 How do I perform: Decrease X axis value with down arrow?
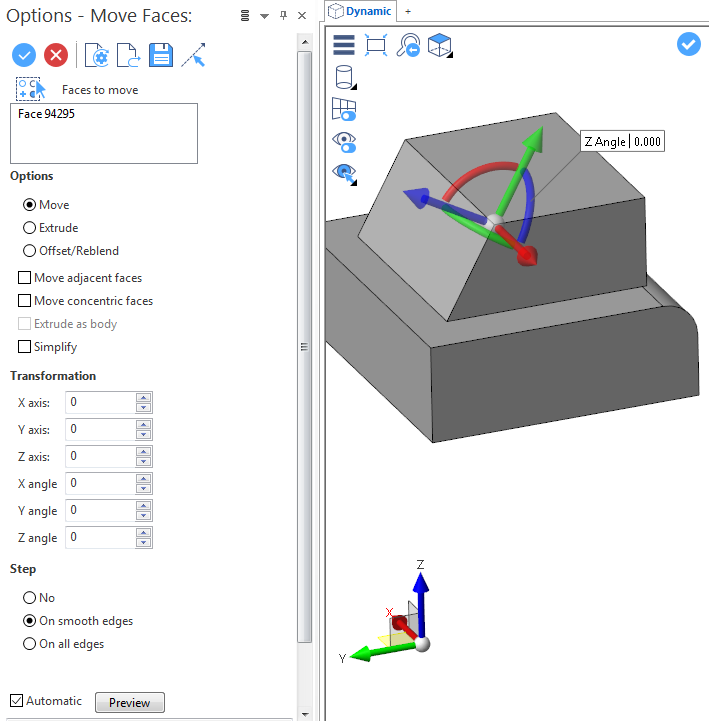144,408
